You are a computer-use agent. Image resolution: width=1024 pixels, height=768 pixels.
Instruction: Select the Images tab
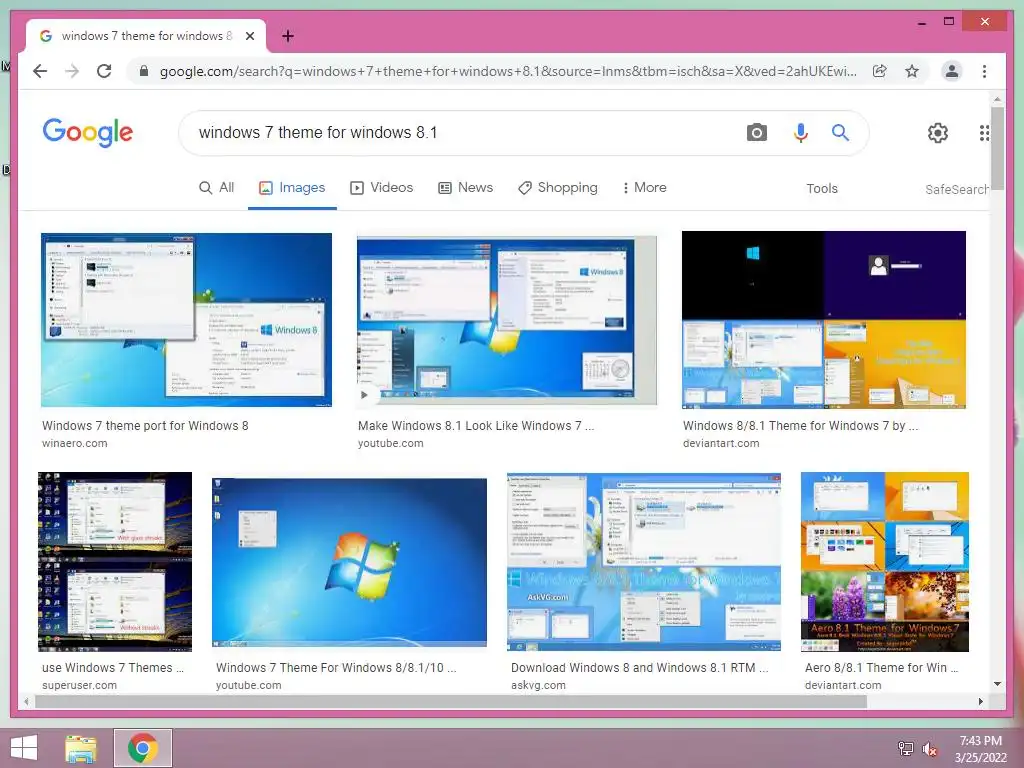(x=292, y=188)
